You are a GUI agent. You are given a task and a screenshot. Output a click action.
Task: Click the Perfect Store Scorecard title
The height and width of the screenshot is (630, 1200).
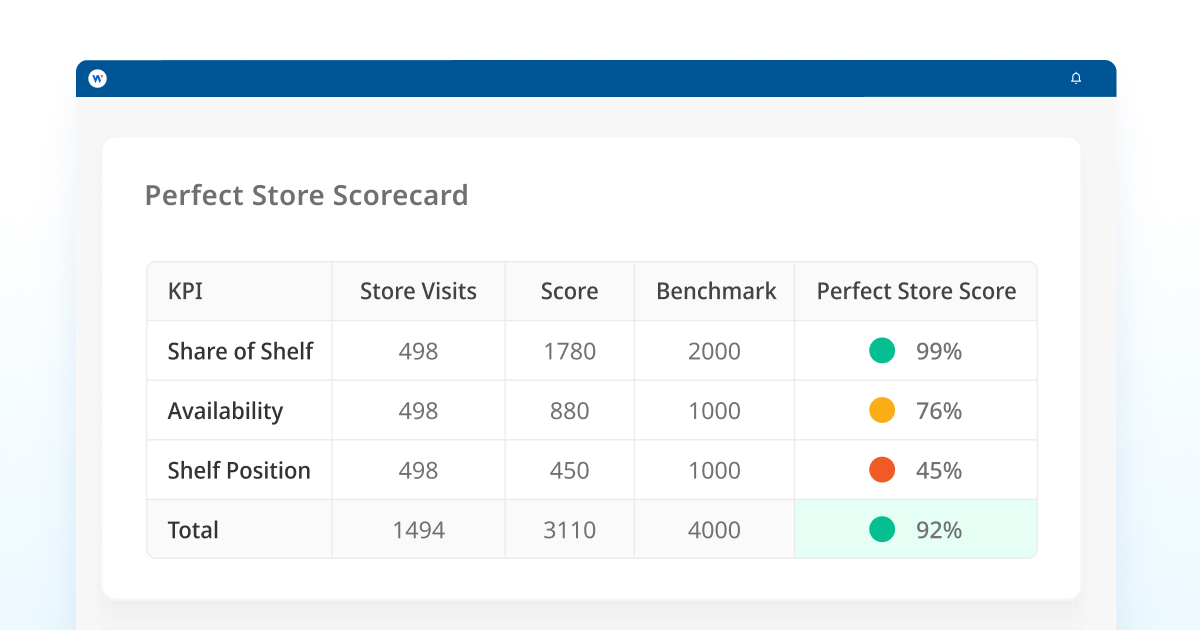click(x=306, y=195)
